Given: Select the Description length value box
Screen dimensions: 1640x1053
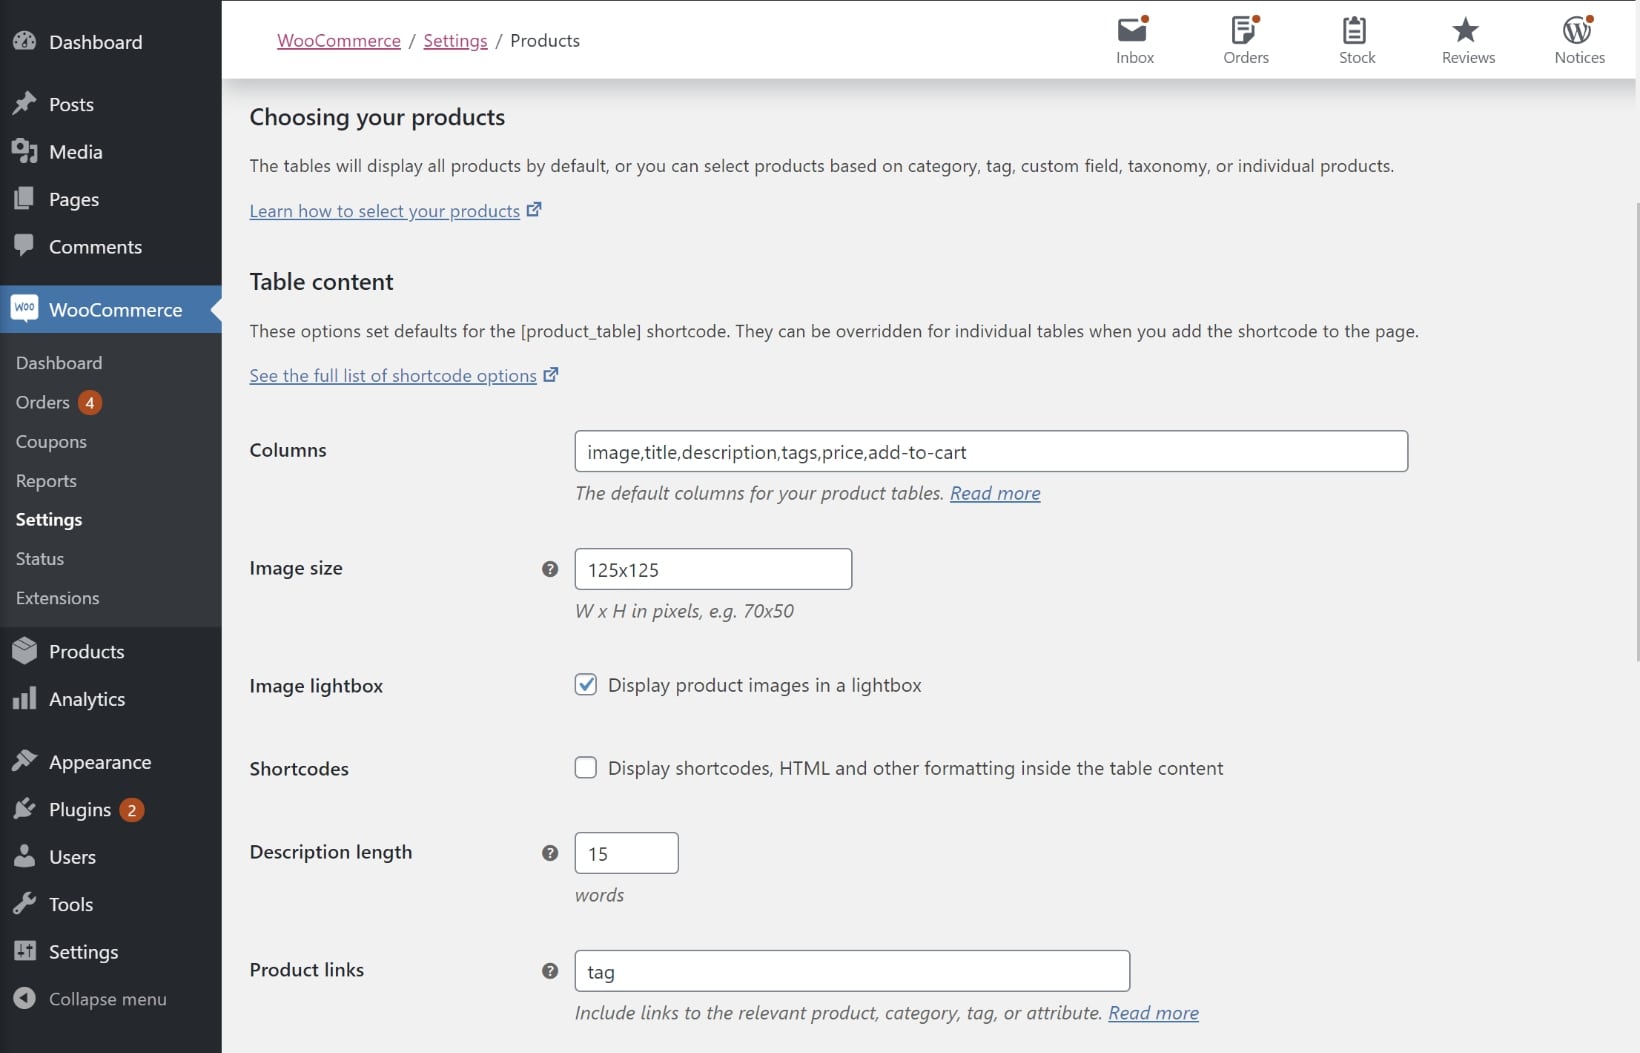Looking at the screenshot, I should (x=626, y=853).
